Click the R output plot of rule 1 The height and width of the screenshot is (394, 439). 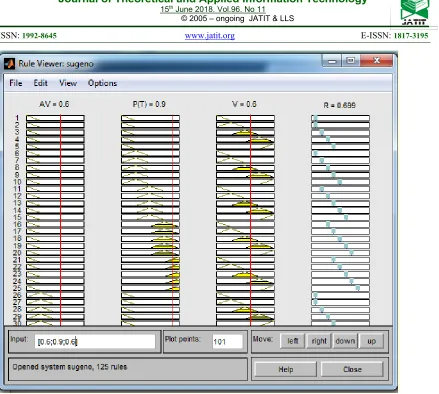pos(340,118)
